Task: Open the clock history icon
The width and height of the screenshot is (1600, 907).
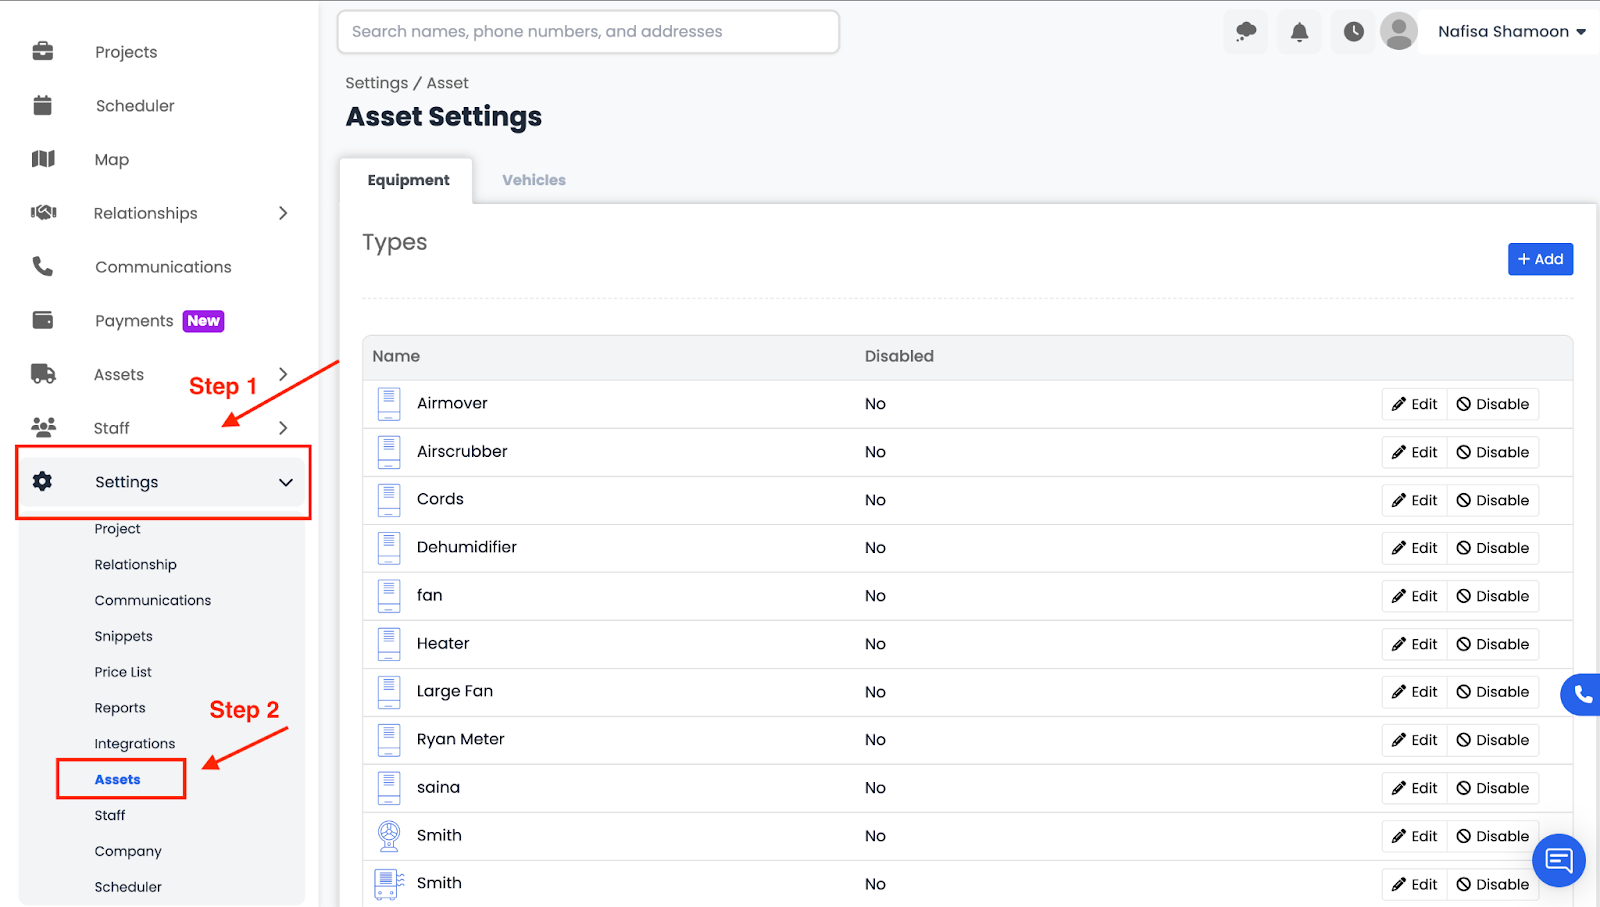Action: coord(1353,32)
